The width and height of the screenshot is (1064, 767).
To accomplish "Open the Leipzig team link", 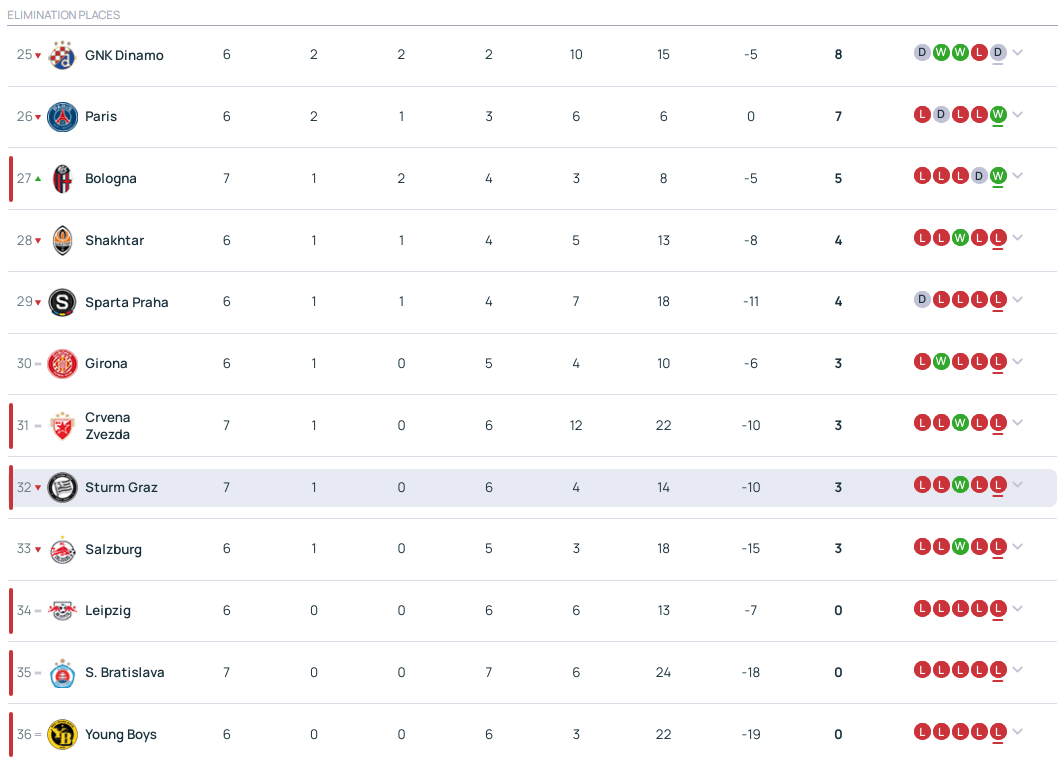I will (x=108, y=611).
